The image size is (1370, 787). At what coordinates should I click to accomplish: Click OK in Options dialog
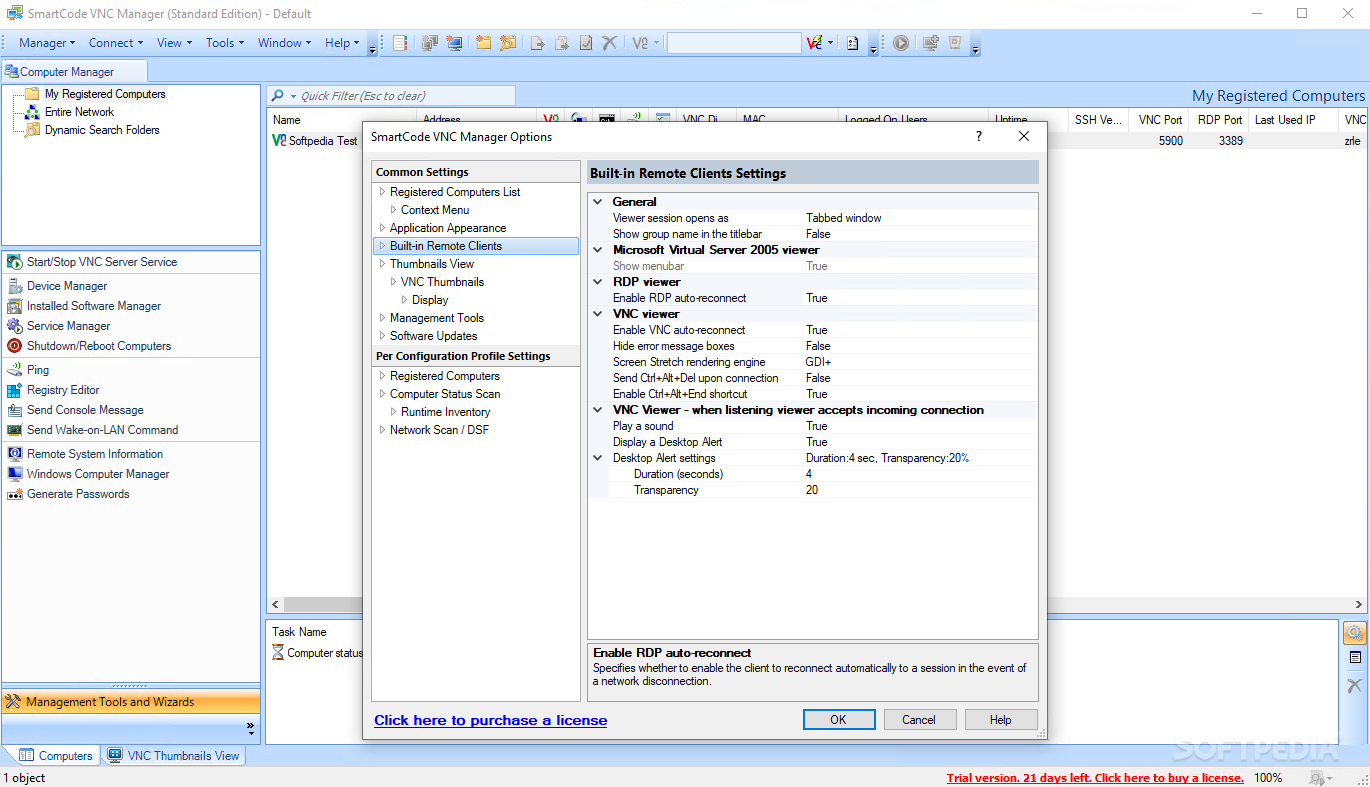pos(839,719)
